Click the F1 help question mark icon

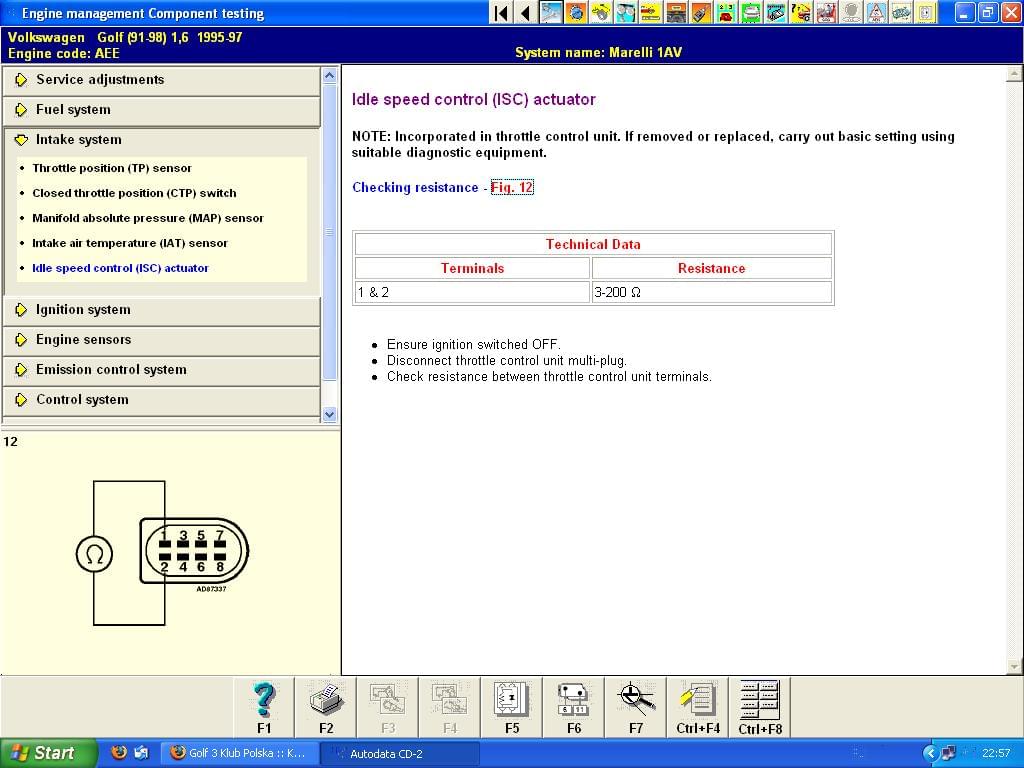pos(264,700)
